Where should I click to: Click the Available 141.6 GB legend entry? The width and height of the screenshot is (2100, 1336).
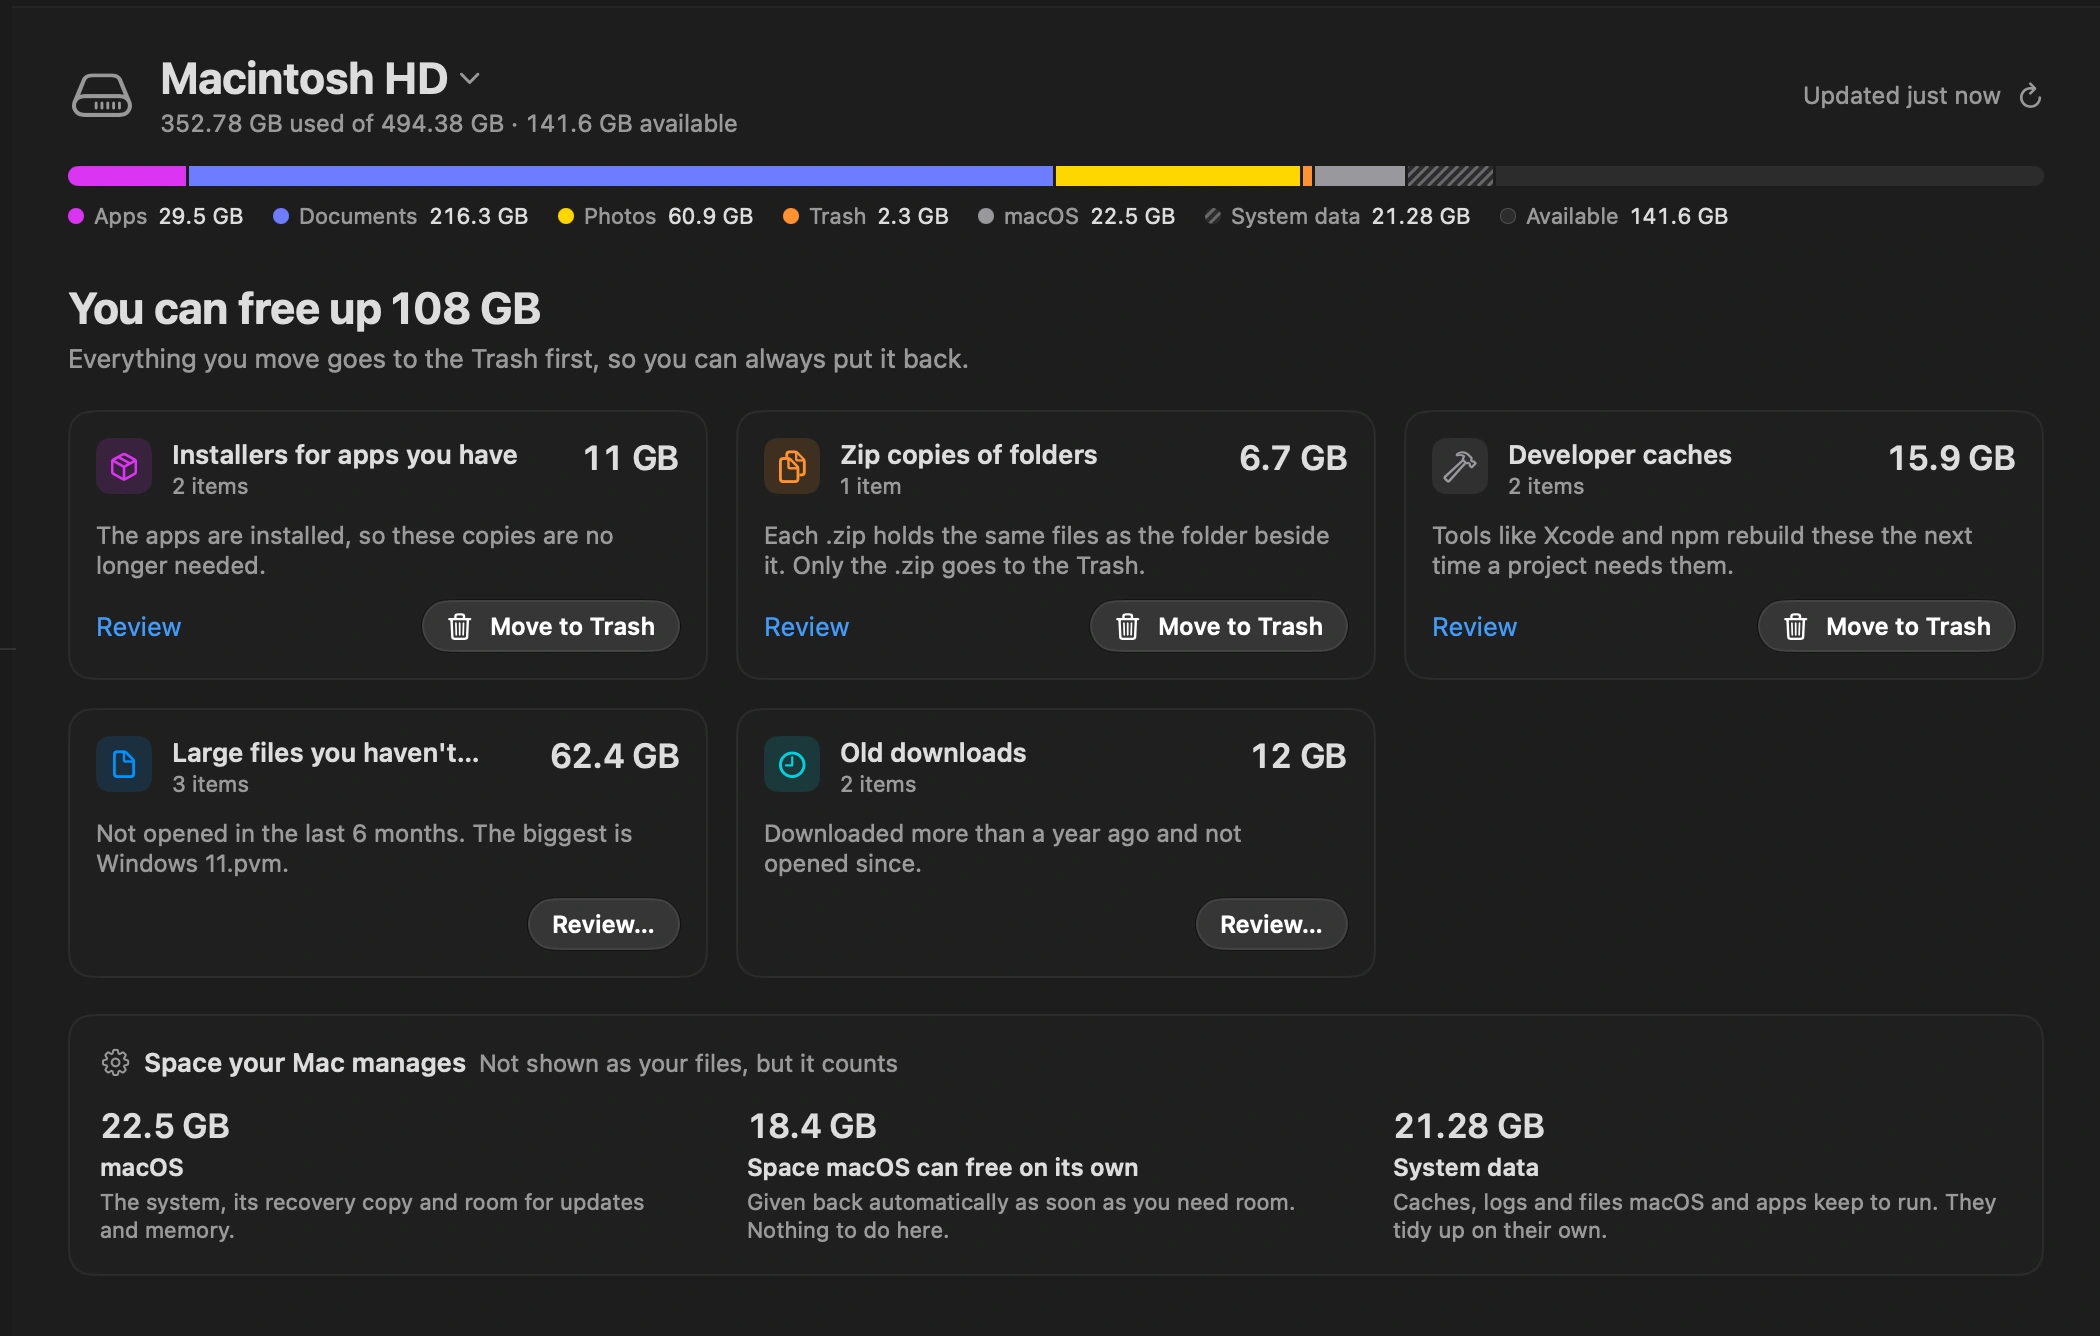click(1614, 216)
